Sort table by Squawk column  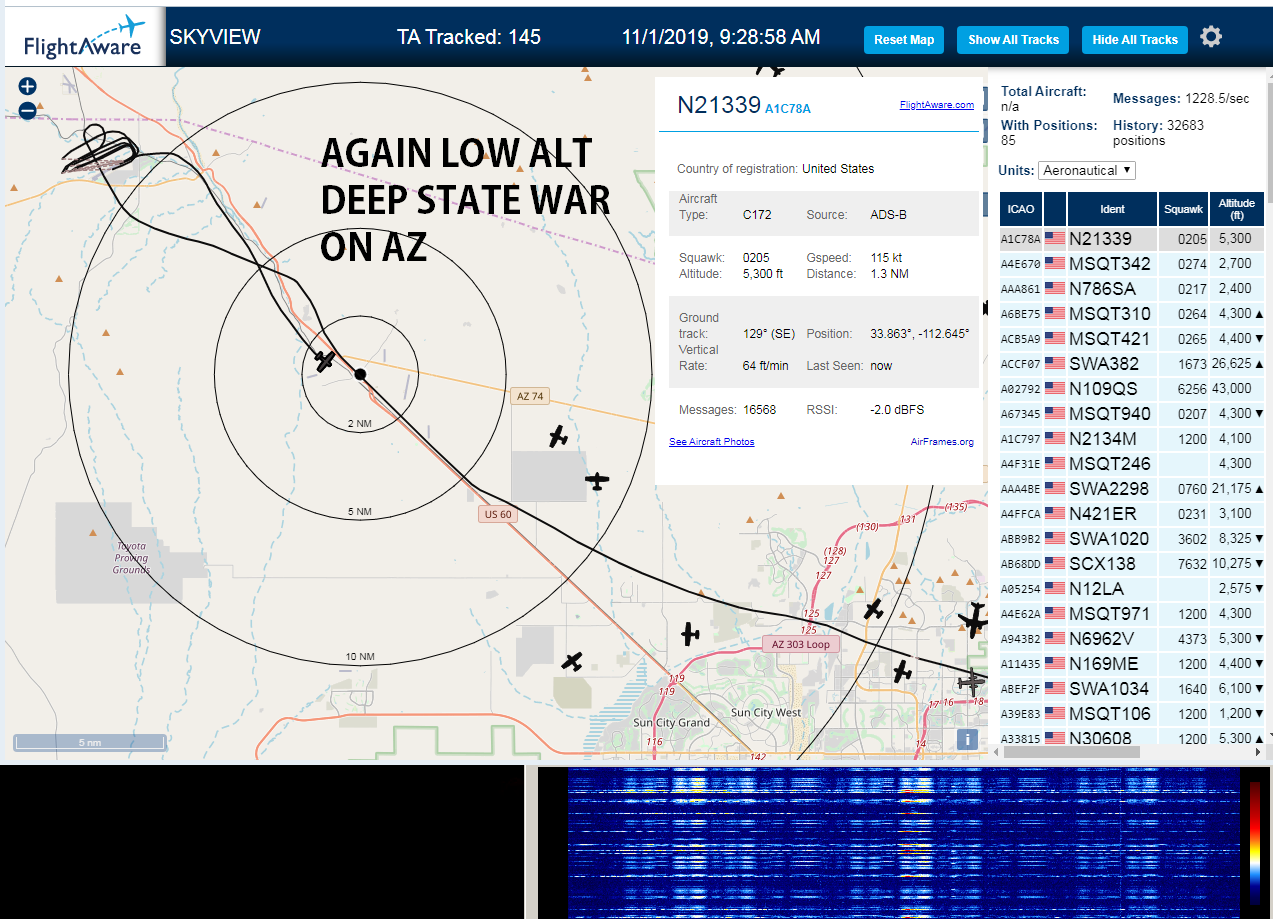pyautogui.click(x=1183, y=209)
